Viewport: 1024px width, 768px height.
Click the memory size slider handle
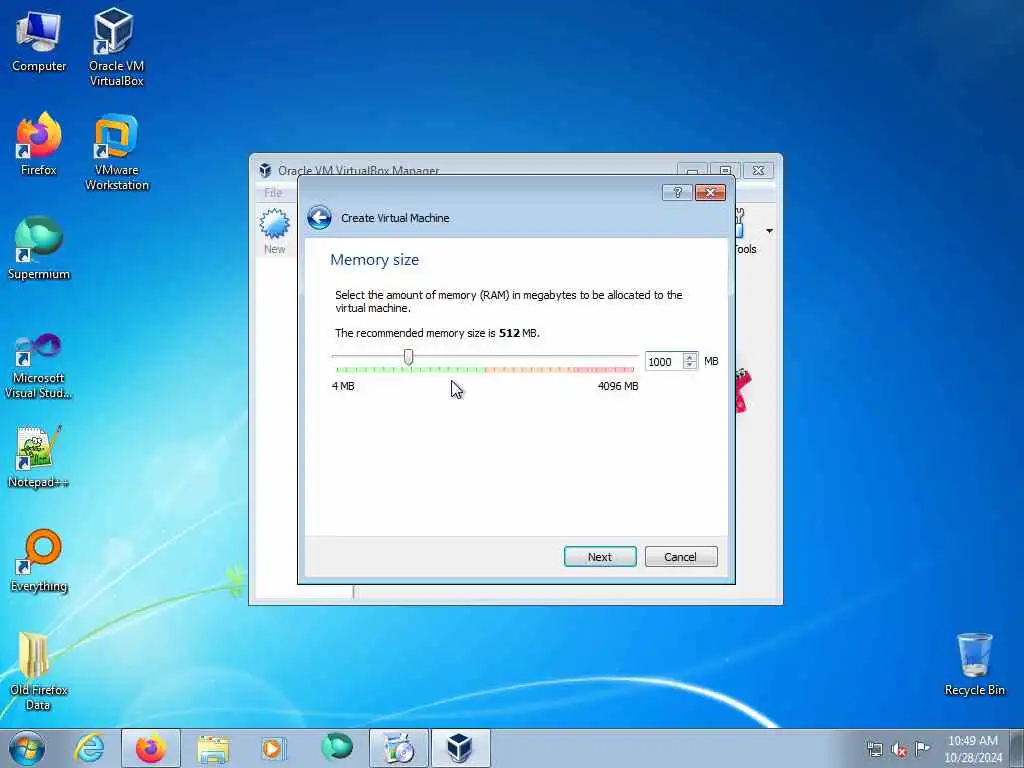pyautogui.click(x=408, y=357)
